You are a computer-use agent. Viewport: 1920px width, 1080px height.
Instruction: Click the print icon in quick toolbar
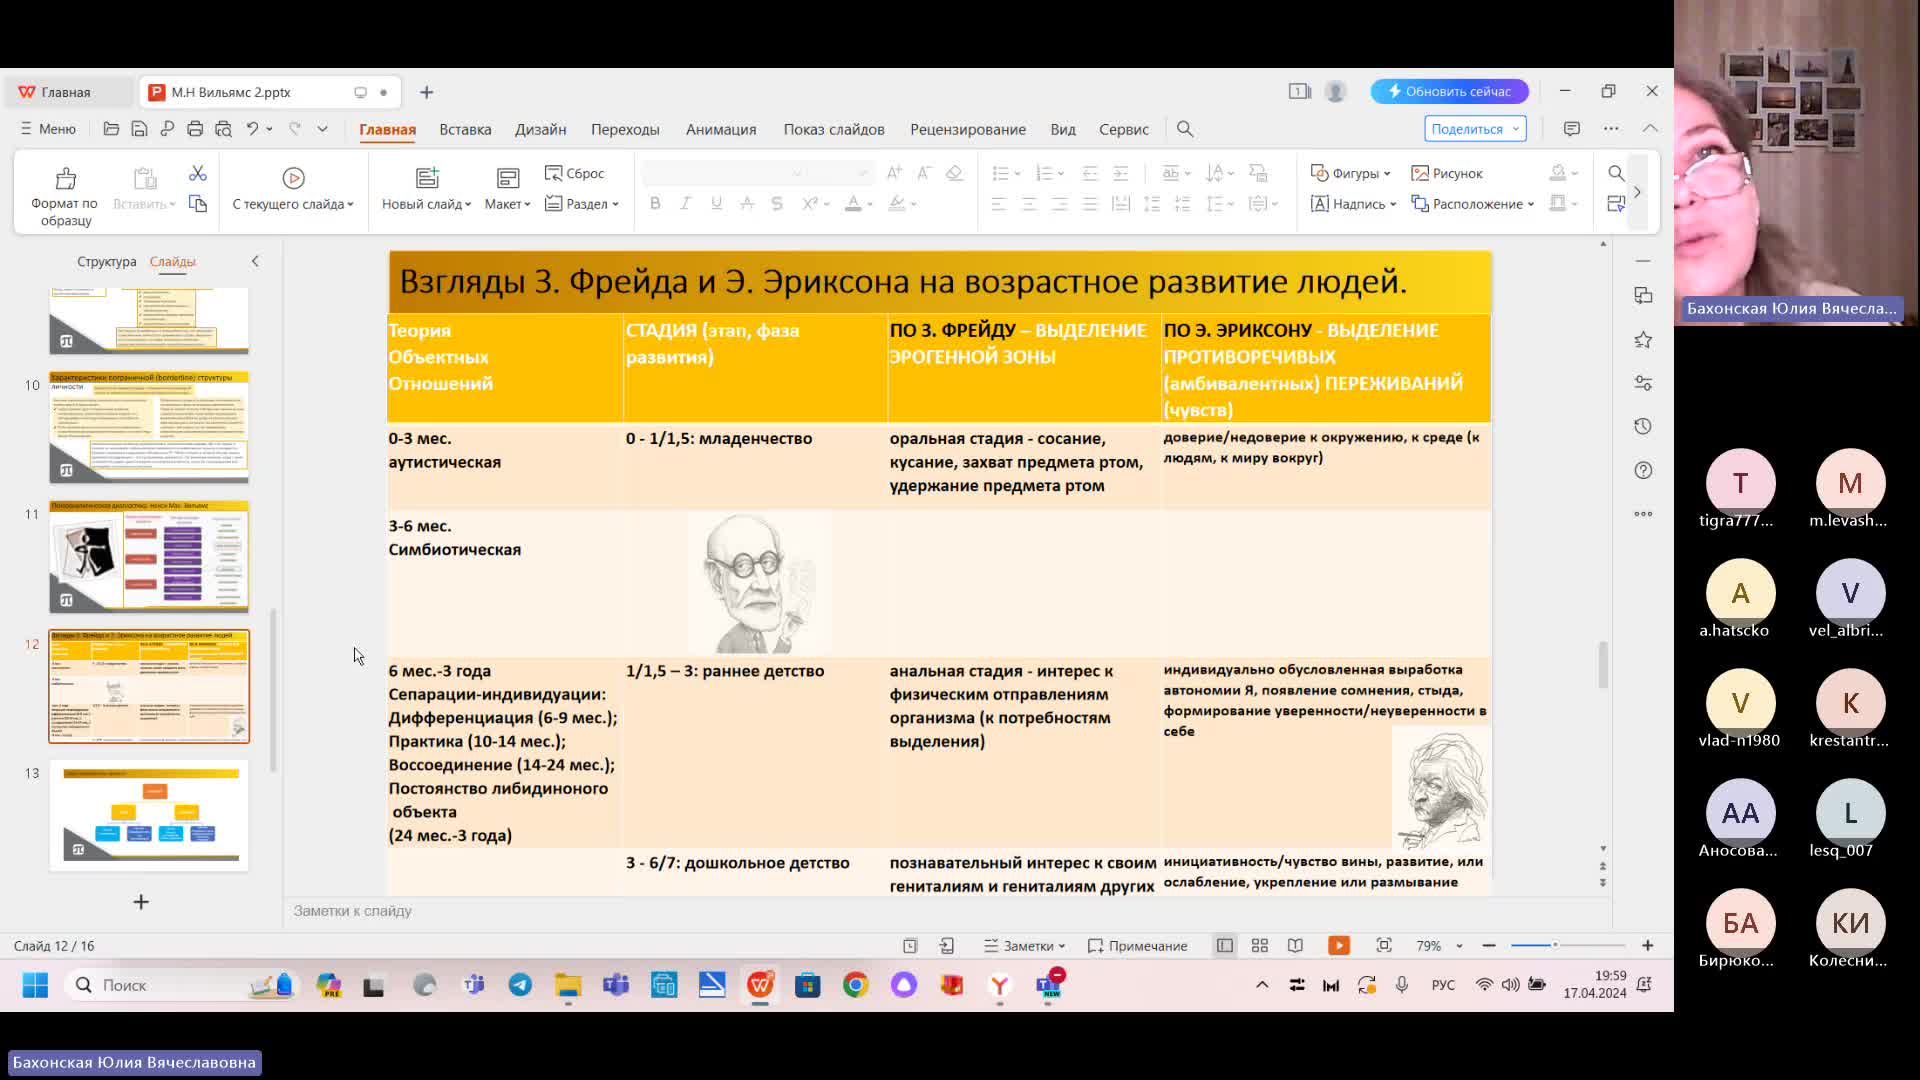(x=195, y=129)
